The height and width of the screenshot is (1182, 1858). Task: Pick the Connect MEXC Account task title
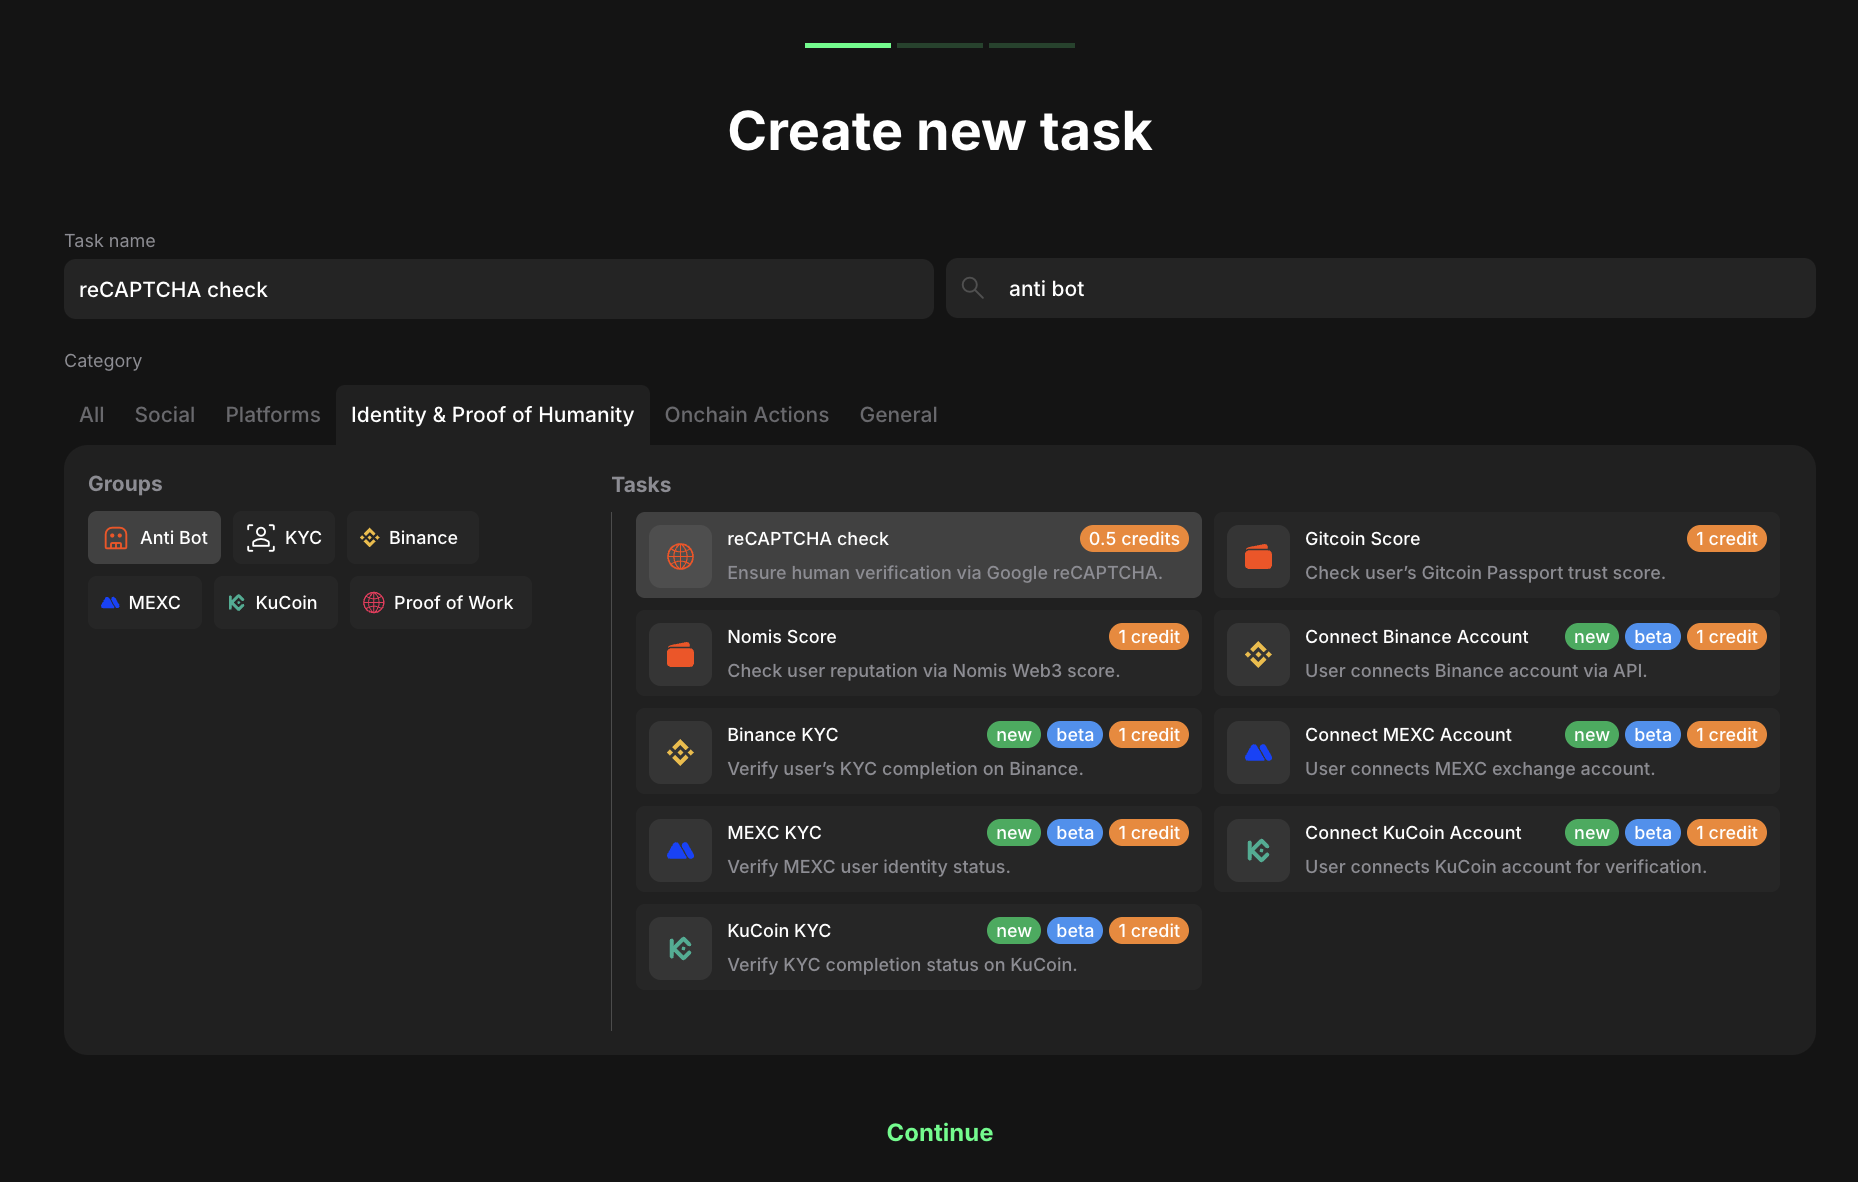click(1408, 735)
